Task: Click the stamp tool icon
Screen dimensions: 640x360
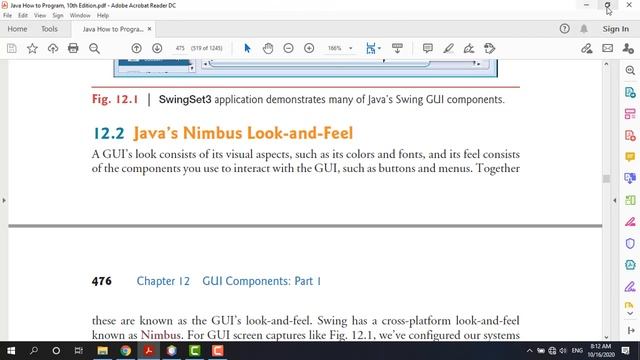Action: [489, 48]
